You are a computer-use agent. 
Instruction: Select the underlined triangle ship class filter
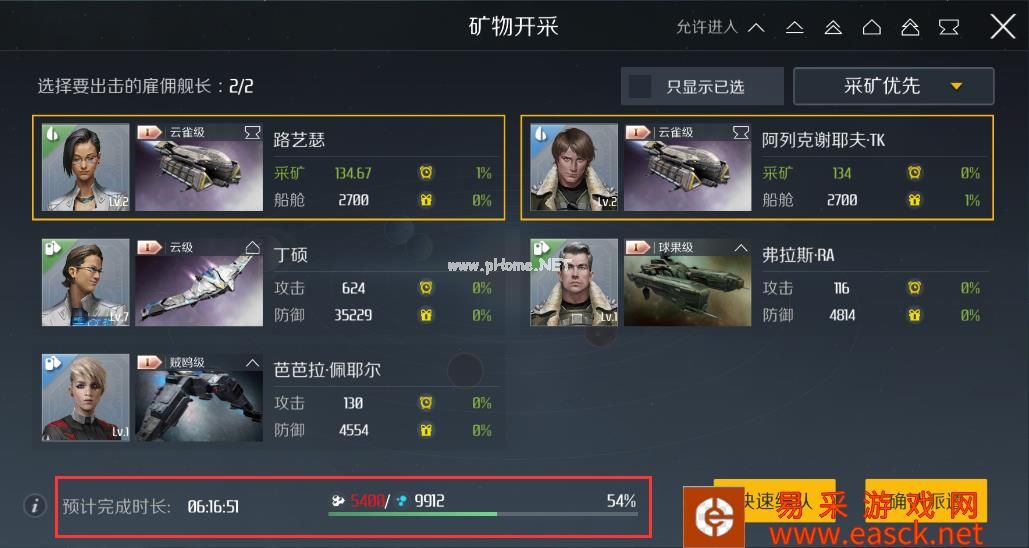click(x=795, y=28)
